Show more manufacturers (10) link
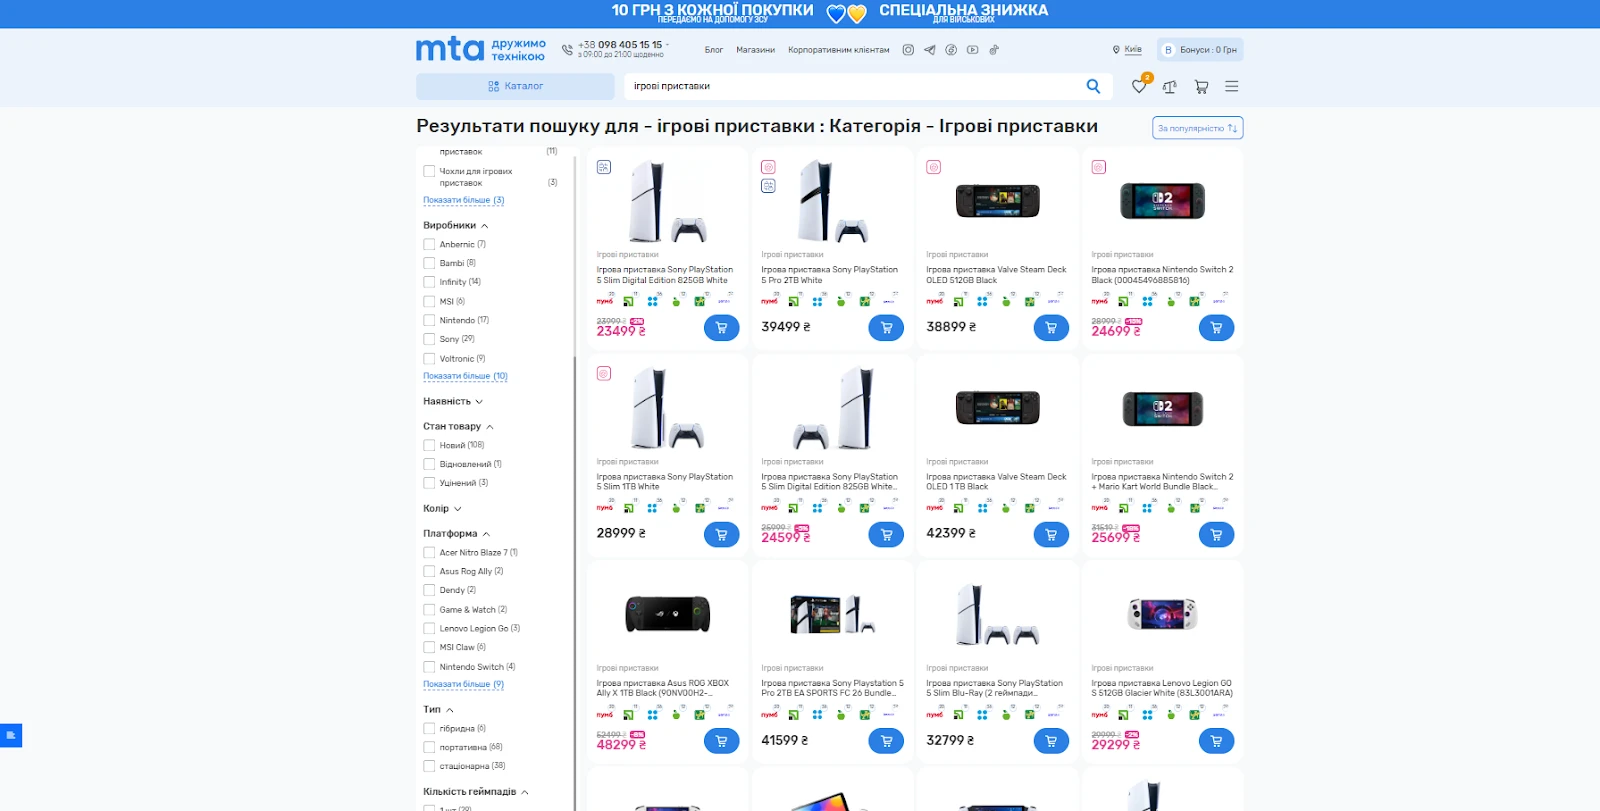The height and width of the screenshot is (811, 1600). [x=465, y=377]
